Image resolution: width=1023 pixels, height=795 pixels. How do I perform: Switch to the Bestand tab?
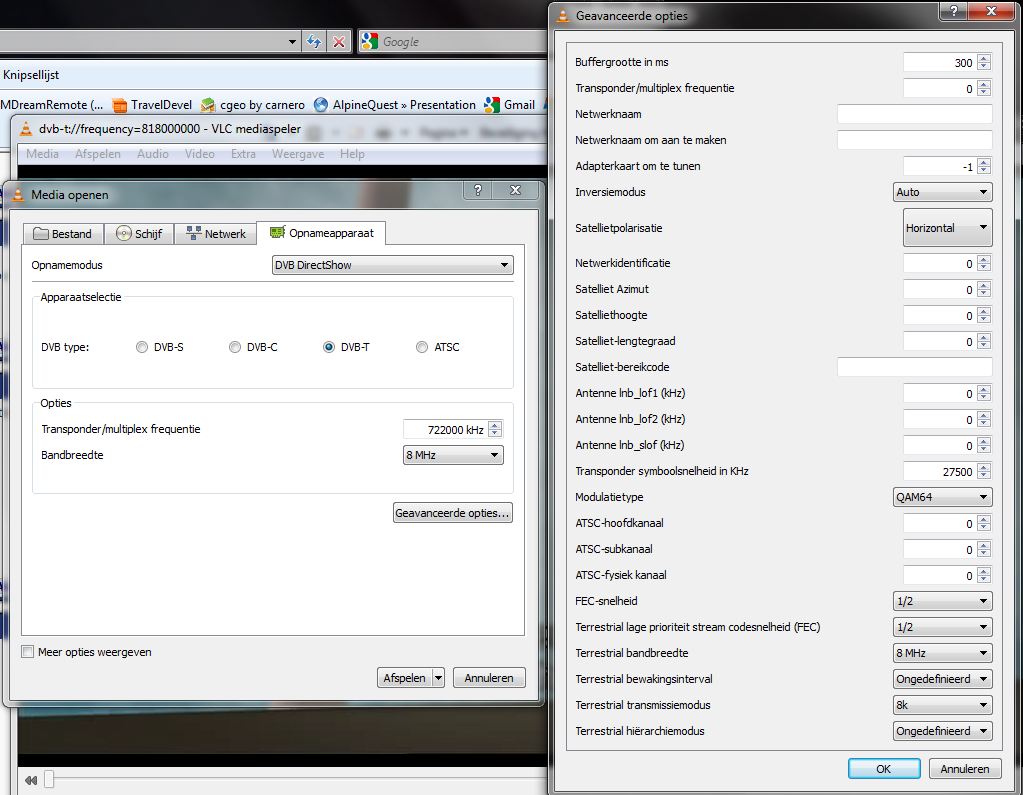pos(62,234)
